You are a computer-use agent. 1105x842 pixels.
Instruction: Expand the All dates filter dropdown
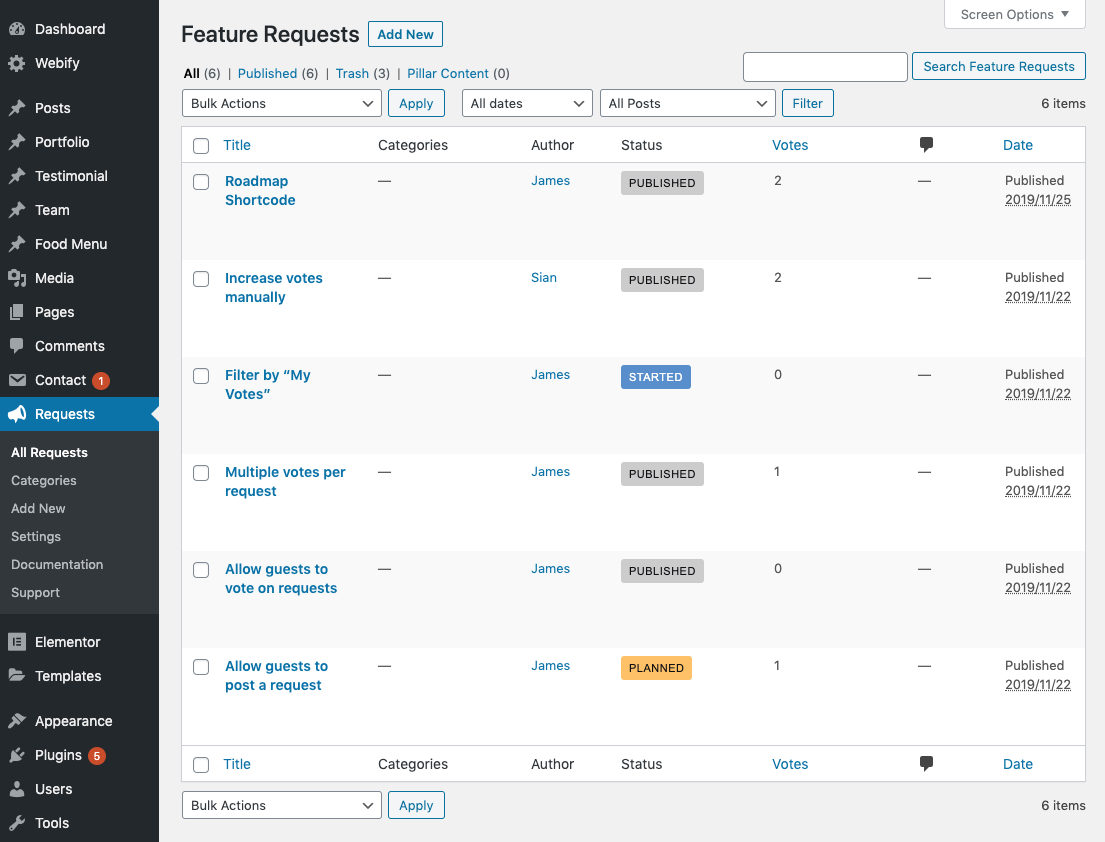[527, 103]
